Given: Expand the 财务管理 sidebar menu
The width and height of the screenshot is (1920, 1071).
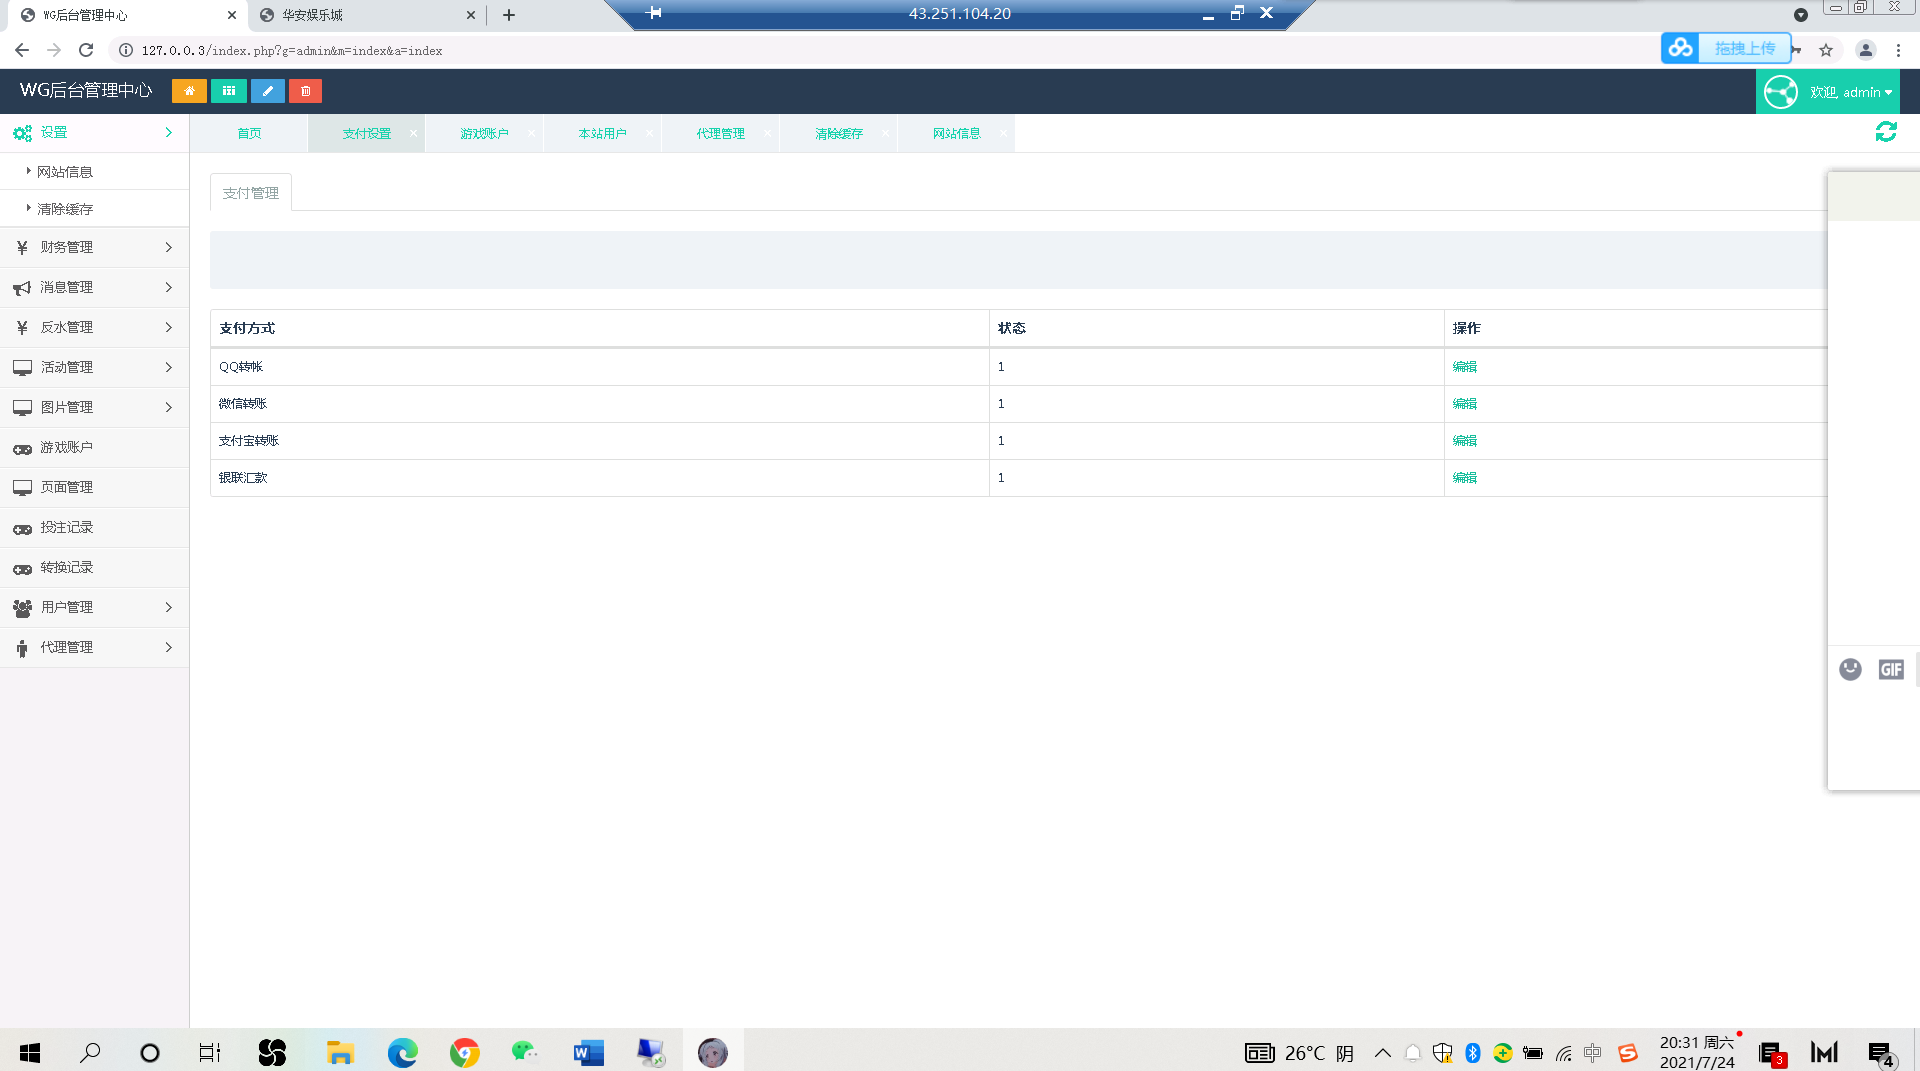Looking at the screenshot, I should [x=94, y=247].
